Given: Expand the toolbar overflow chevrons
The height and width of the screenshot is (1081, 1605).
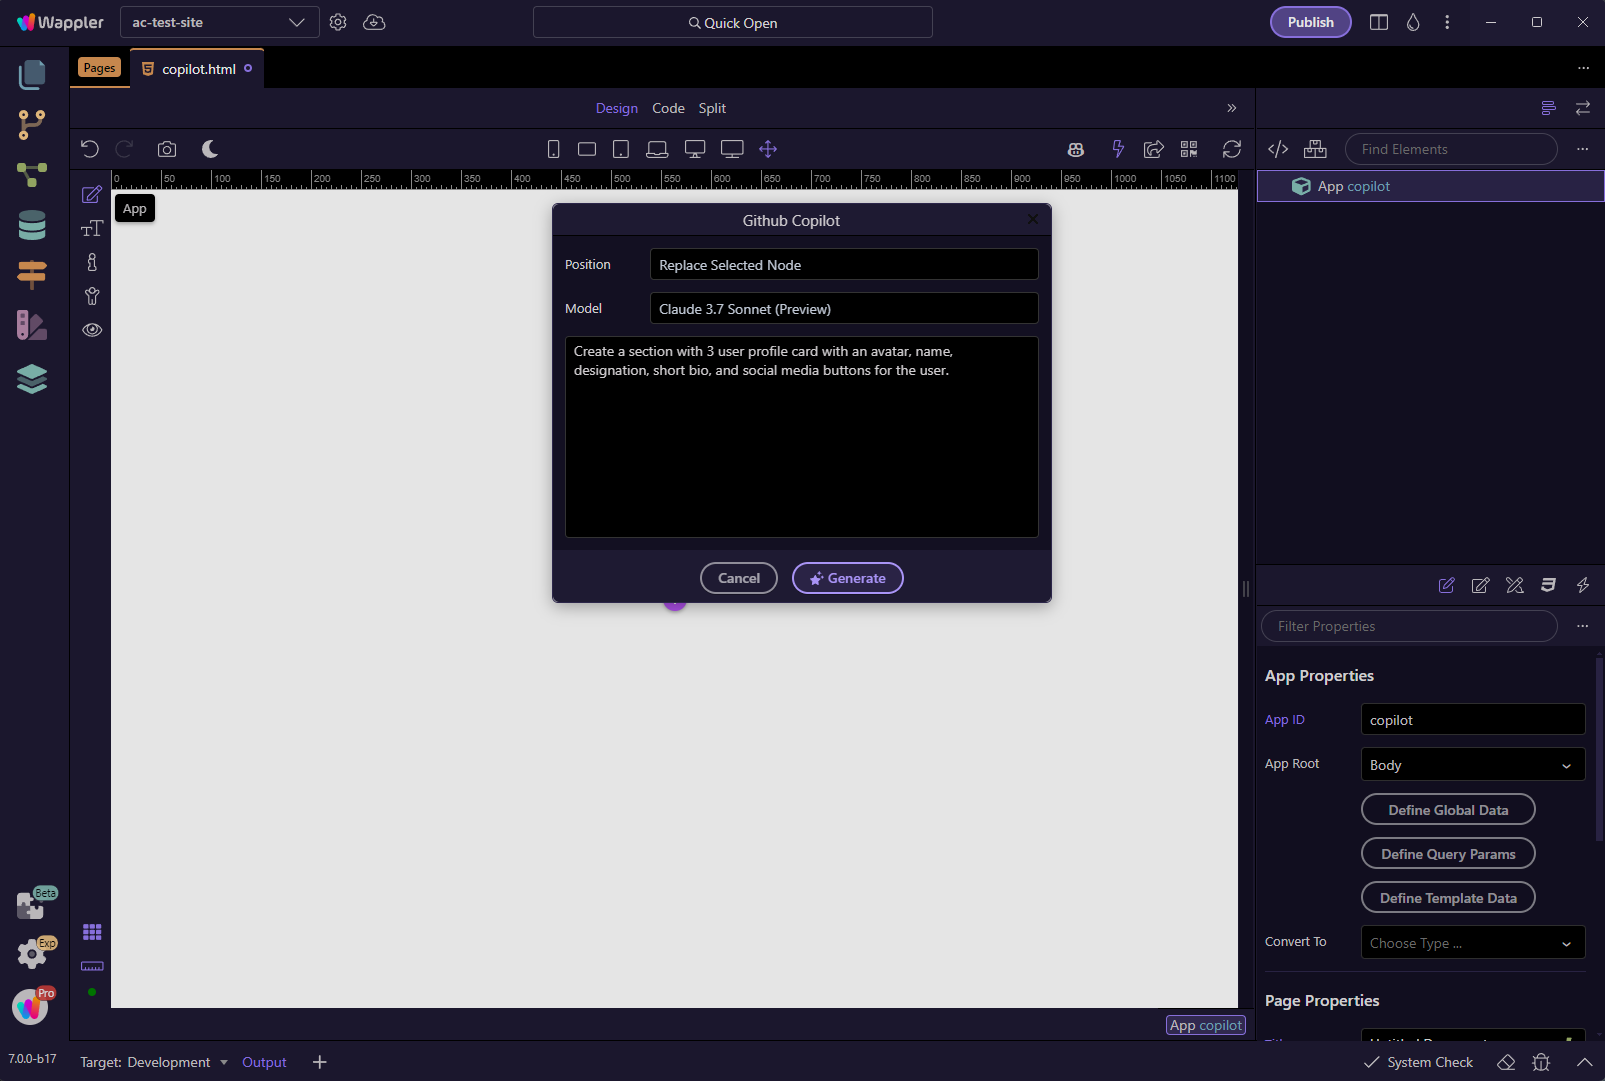Looking at the screenshot, I should pyautogui.click(x=1232, y=108).
